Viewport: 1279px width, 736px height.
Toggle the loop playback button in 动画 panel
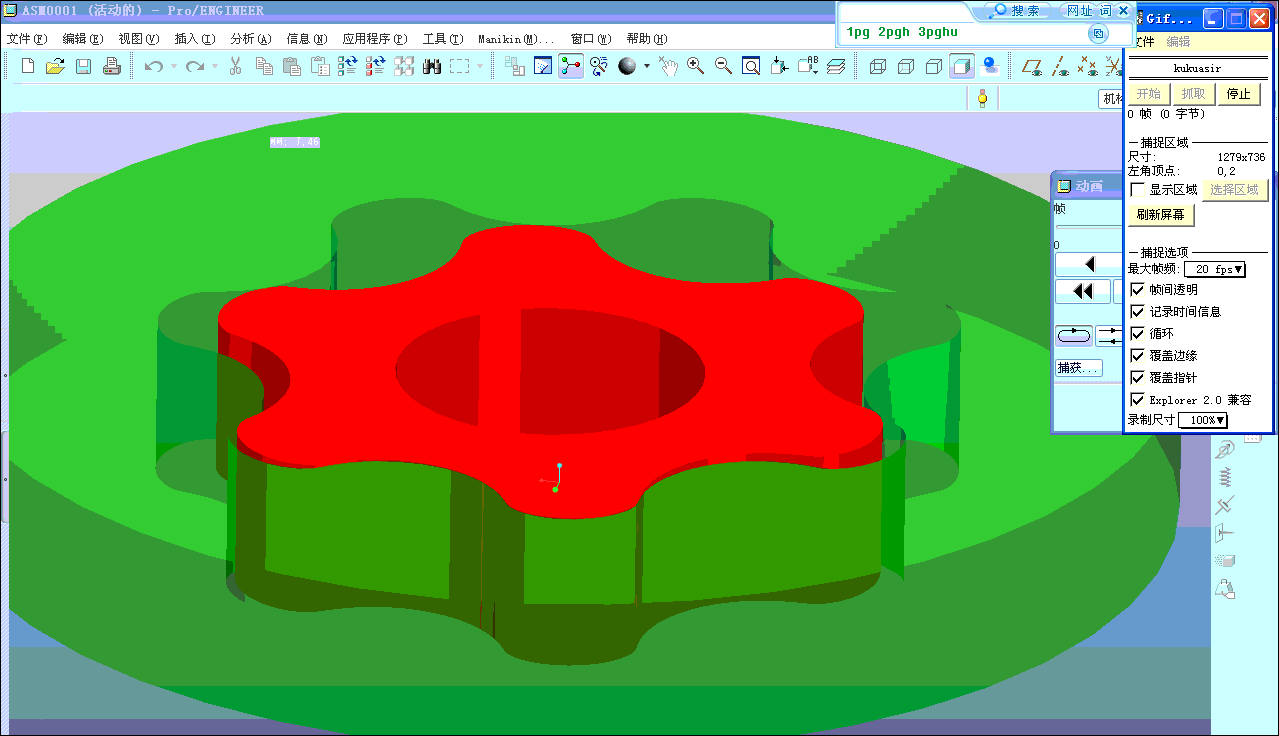(1074, 334)
